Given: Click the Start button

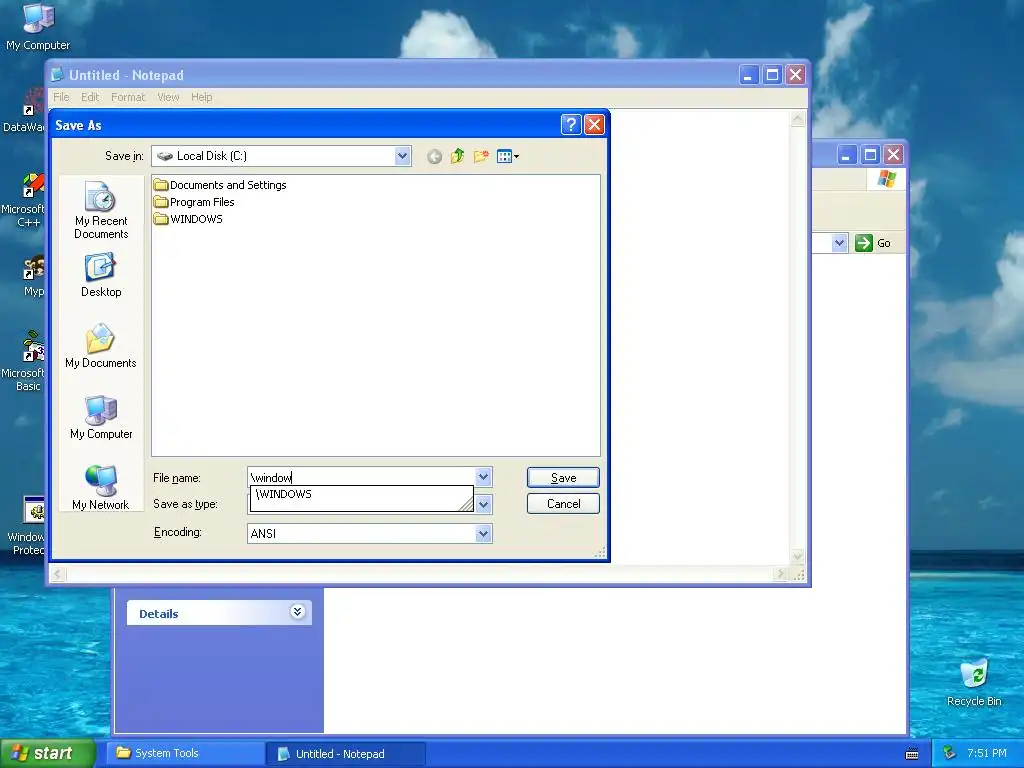Looking at the screenshot, I should click(47, 753).
